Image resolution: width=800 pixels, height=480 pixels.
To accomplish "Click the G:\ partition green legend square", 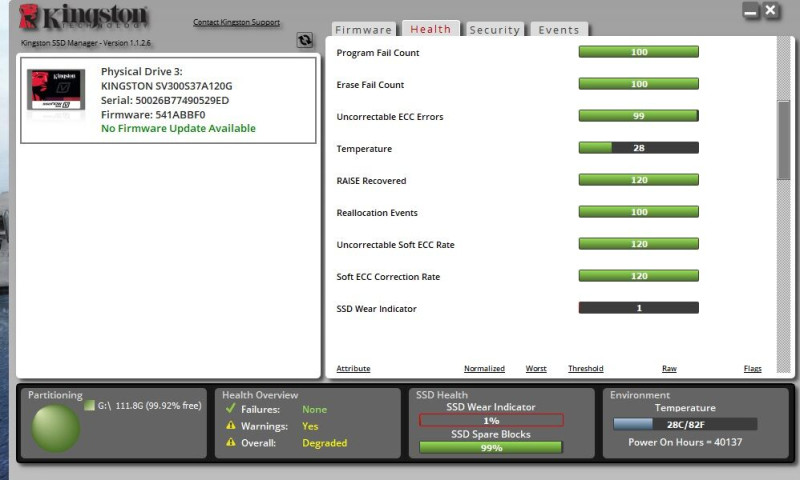I will pyautogui.click(x=89, y=406).
